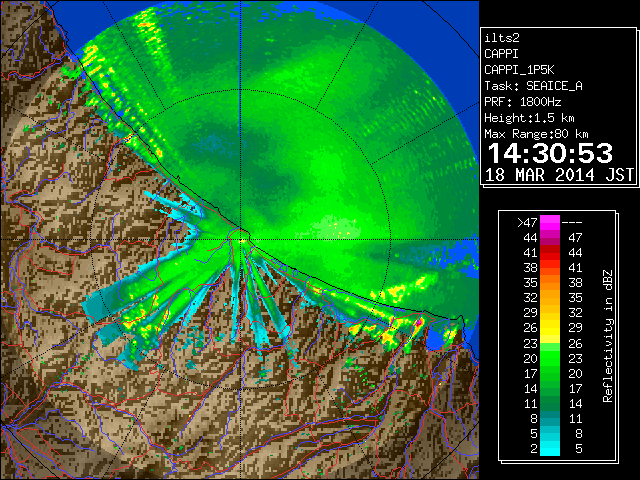Select the magenta >47 dBZ color swatch
This screenshot has height=480, width=640.
(550, 222)
